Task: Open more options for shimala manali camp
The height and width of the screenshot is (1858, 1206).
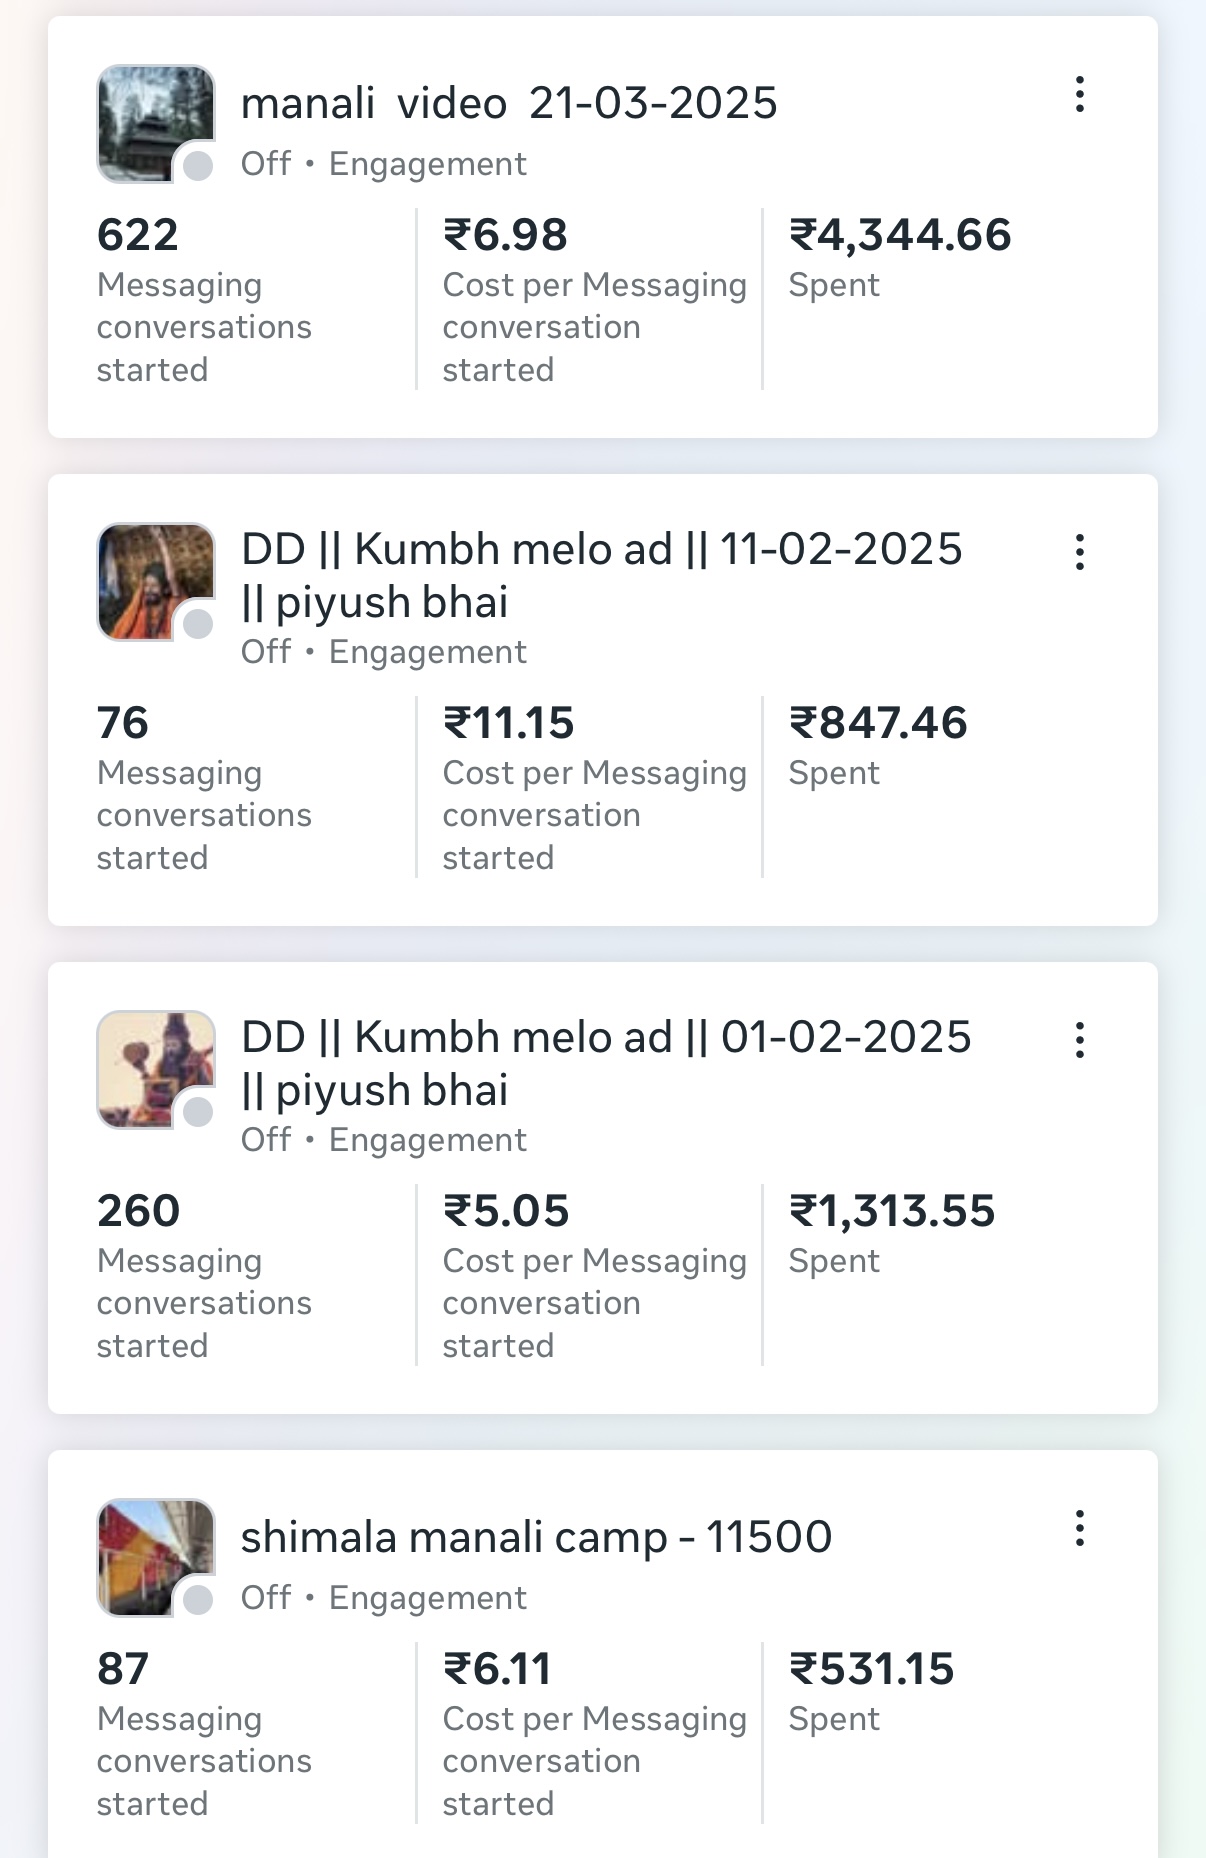Action: pos(1080,1529)
